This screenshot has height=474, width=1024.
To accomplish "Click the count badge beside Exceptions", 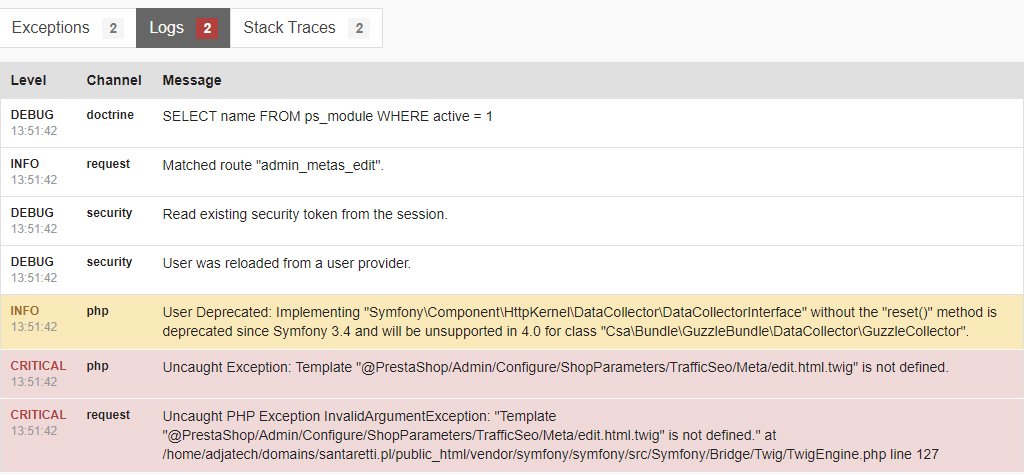I will click(113, 29).
